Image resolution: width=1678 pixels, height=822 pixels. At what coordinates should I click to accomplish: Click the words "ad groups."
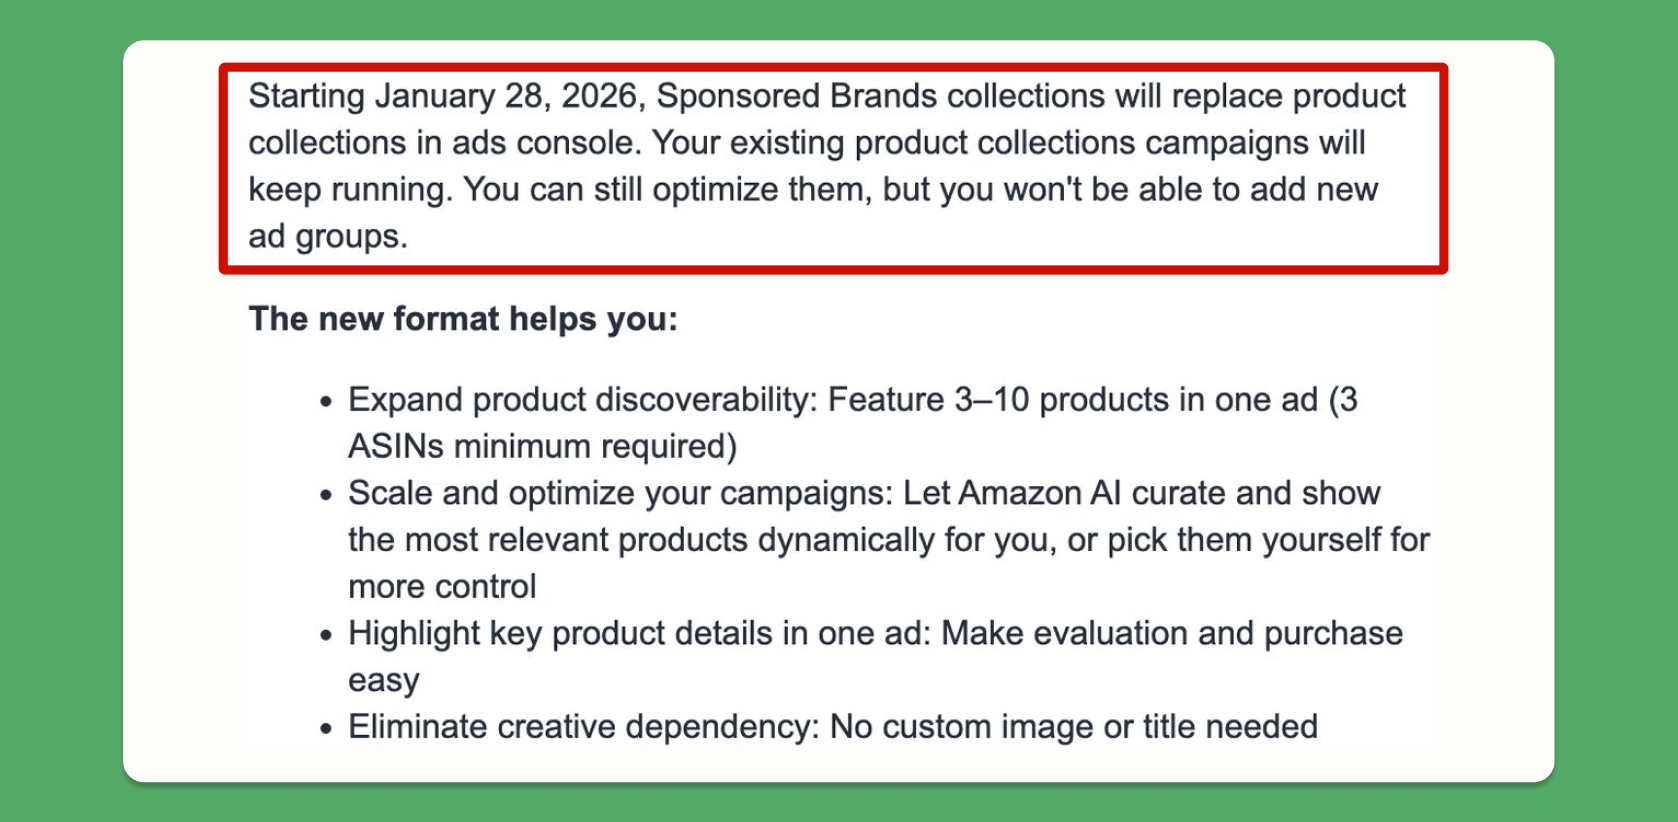click(328, 236)
